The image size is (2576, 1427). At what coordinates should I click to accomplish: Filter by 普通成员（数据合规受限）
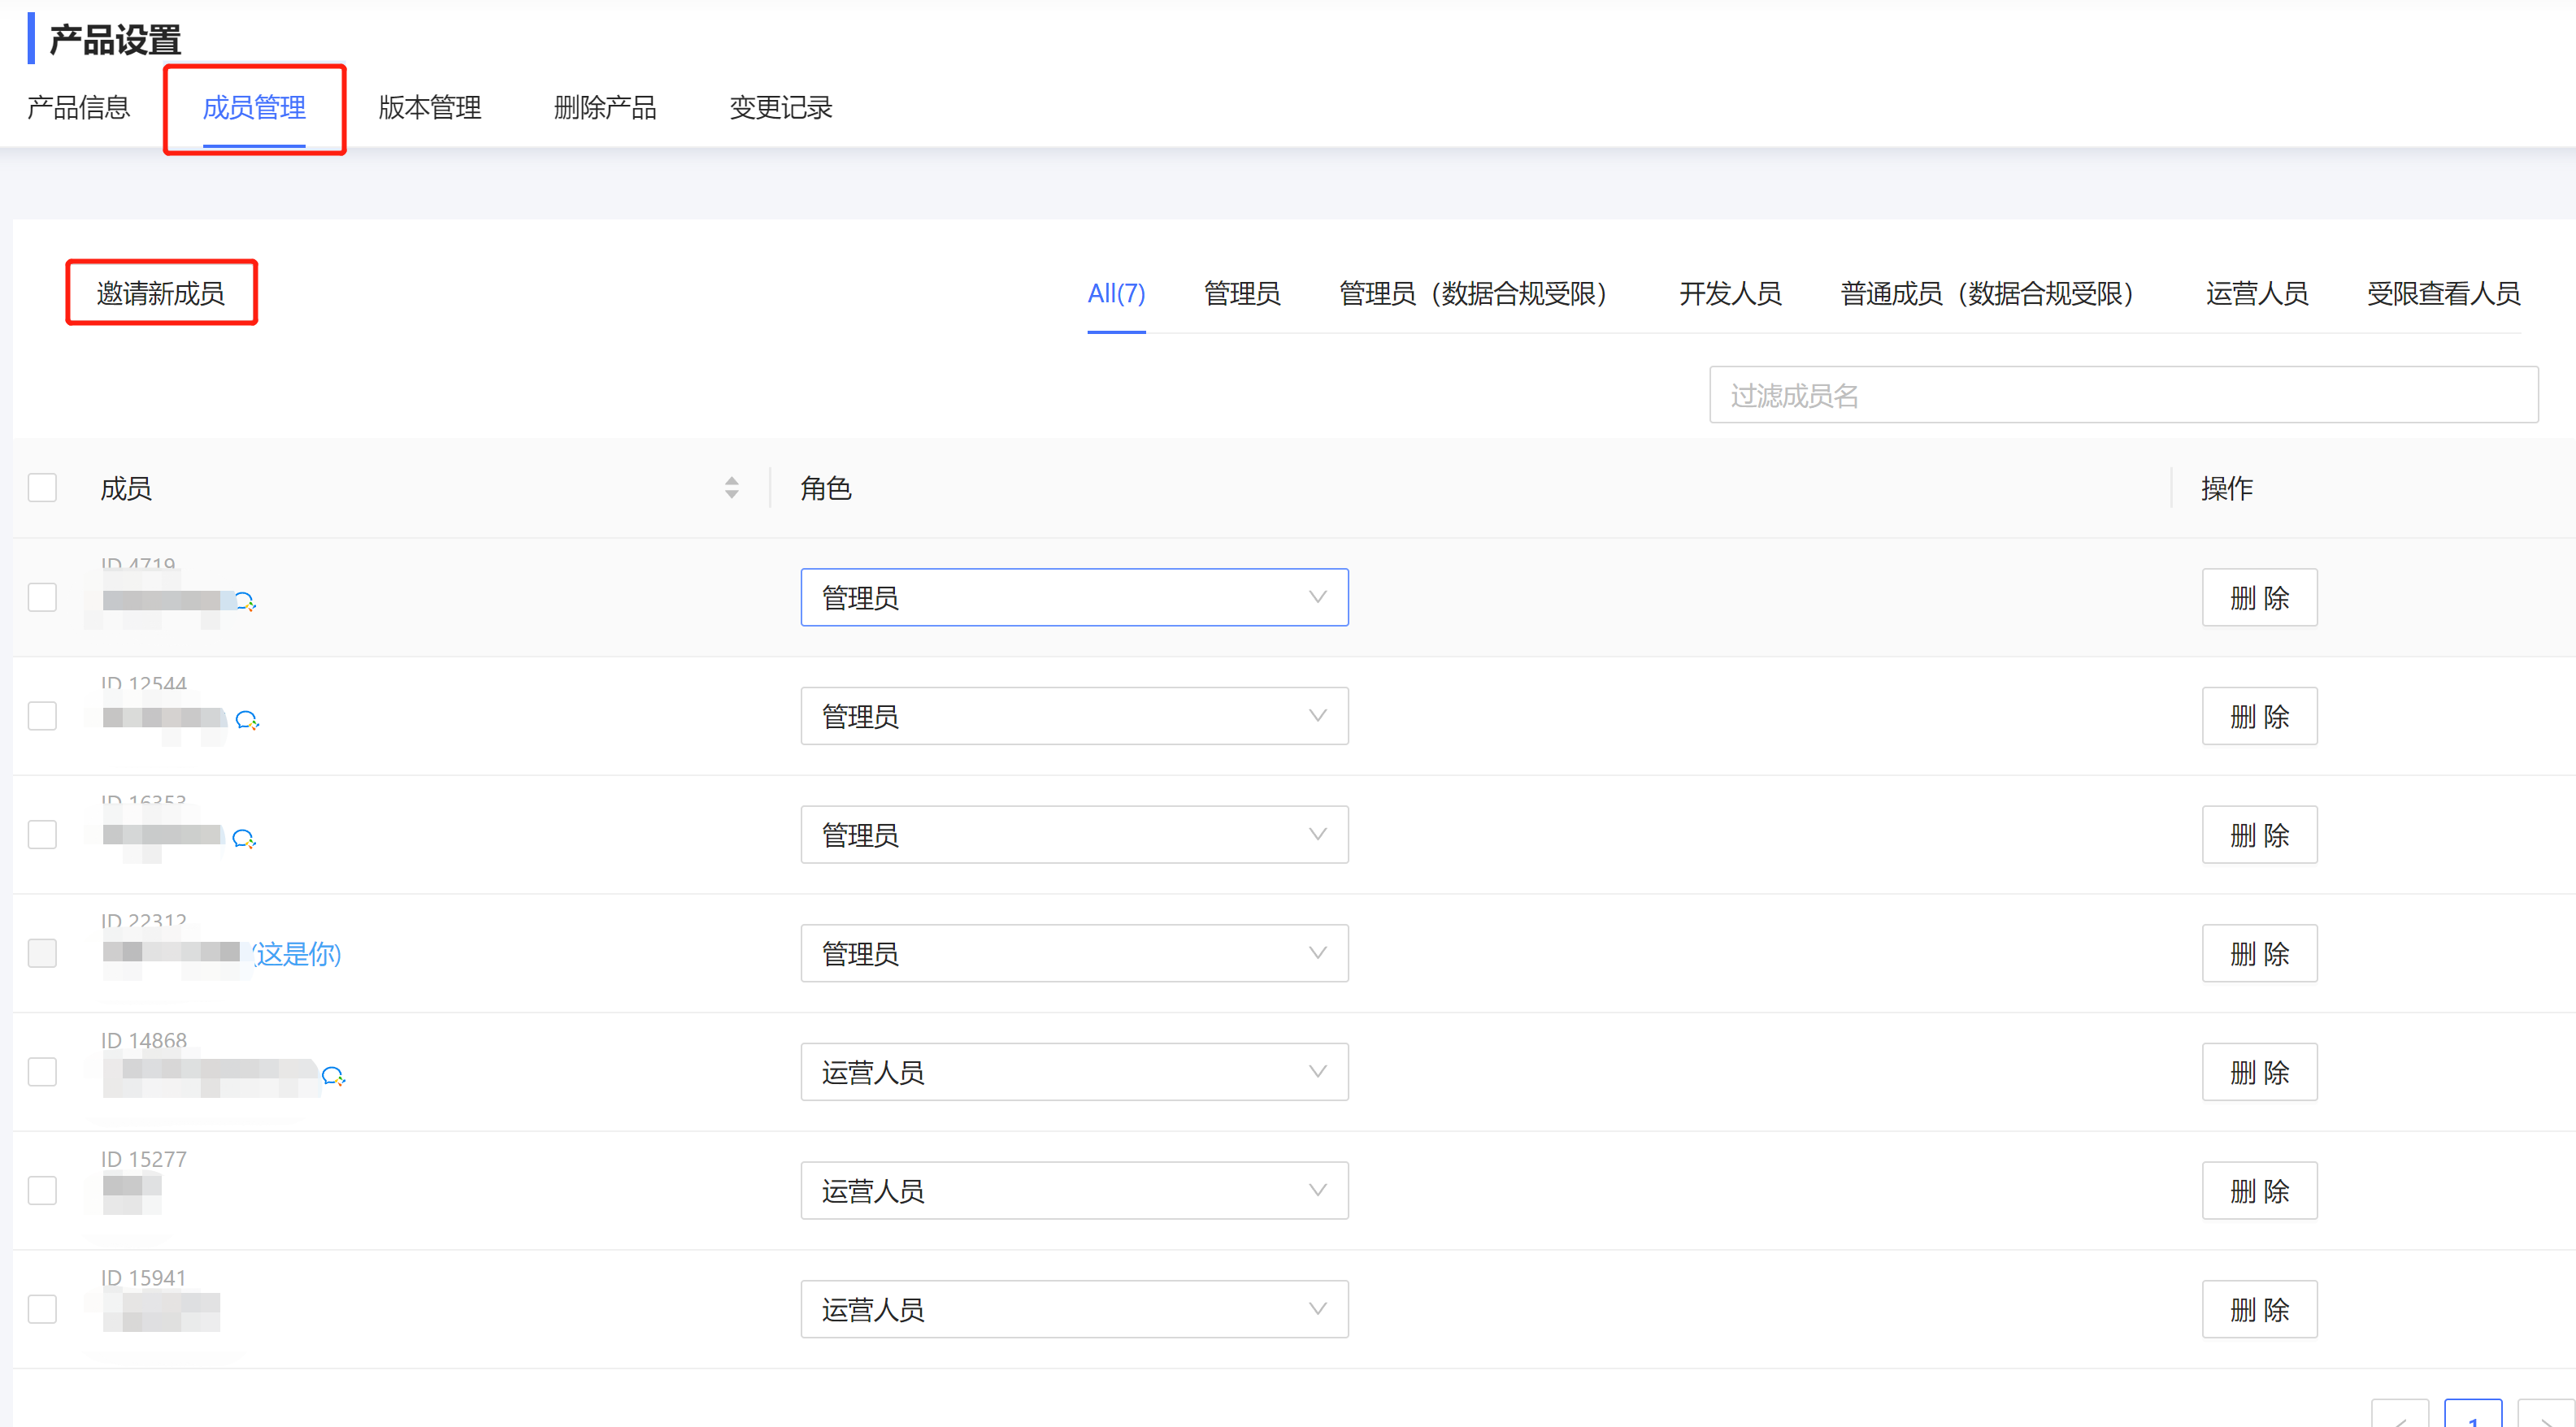point(1992,293)
